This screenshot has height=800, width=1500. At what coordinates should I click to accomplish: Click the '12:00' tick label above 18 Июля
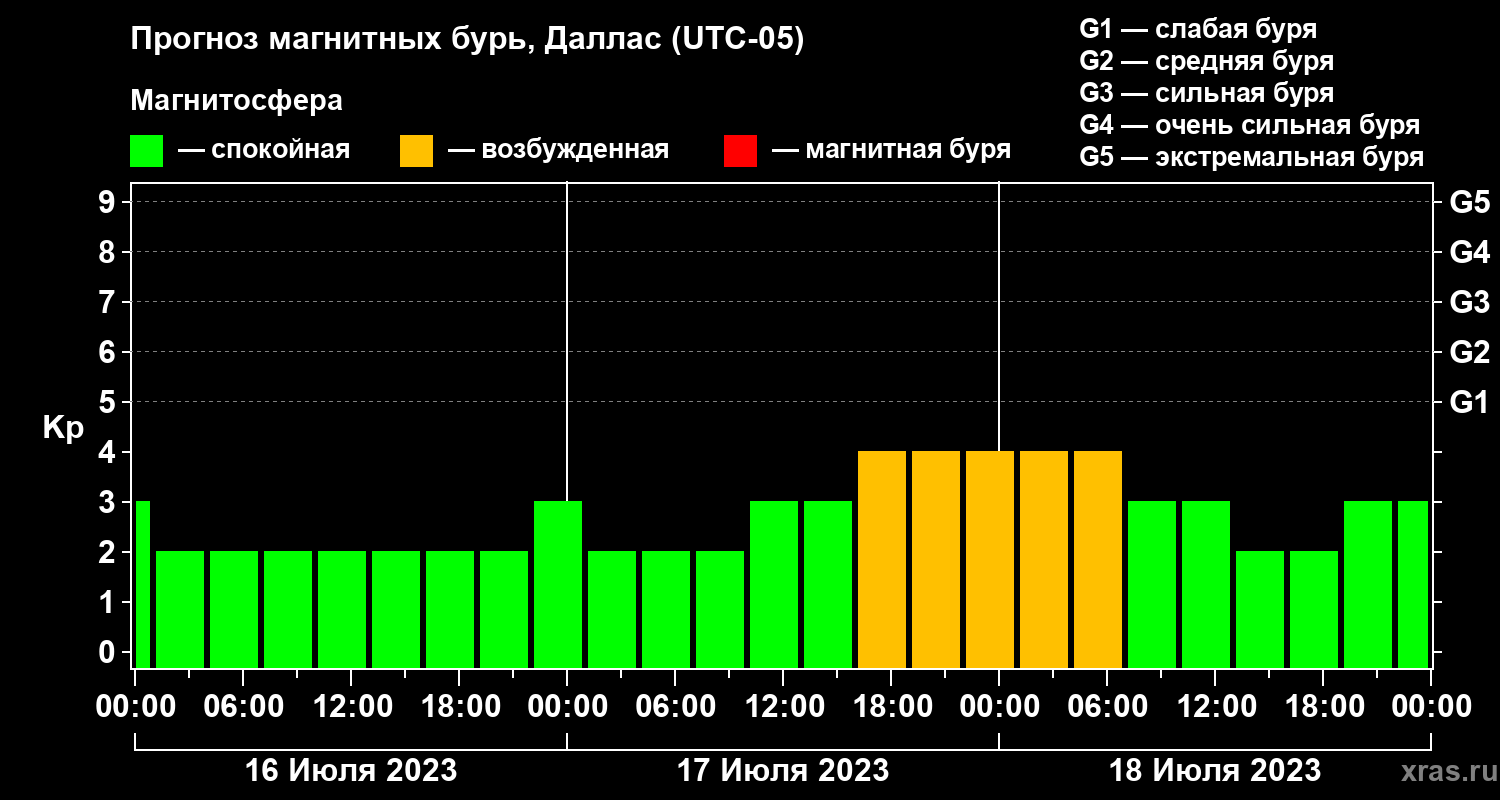(x=1215, y=707)
